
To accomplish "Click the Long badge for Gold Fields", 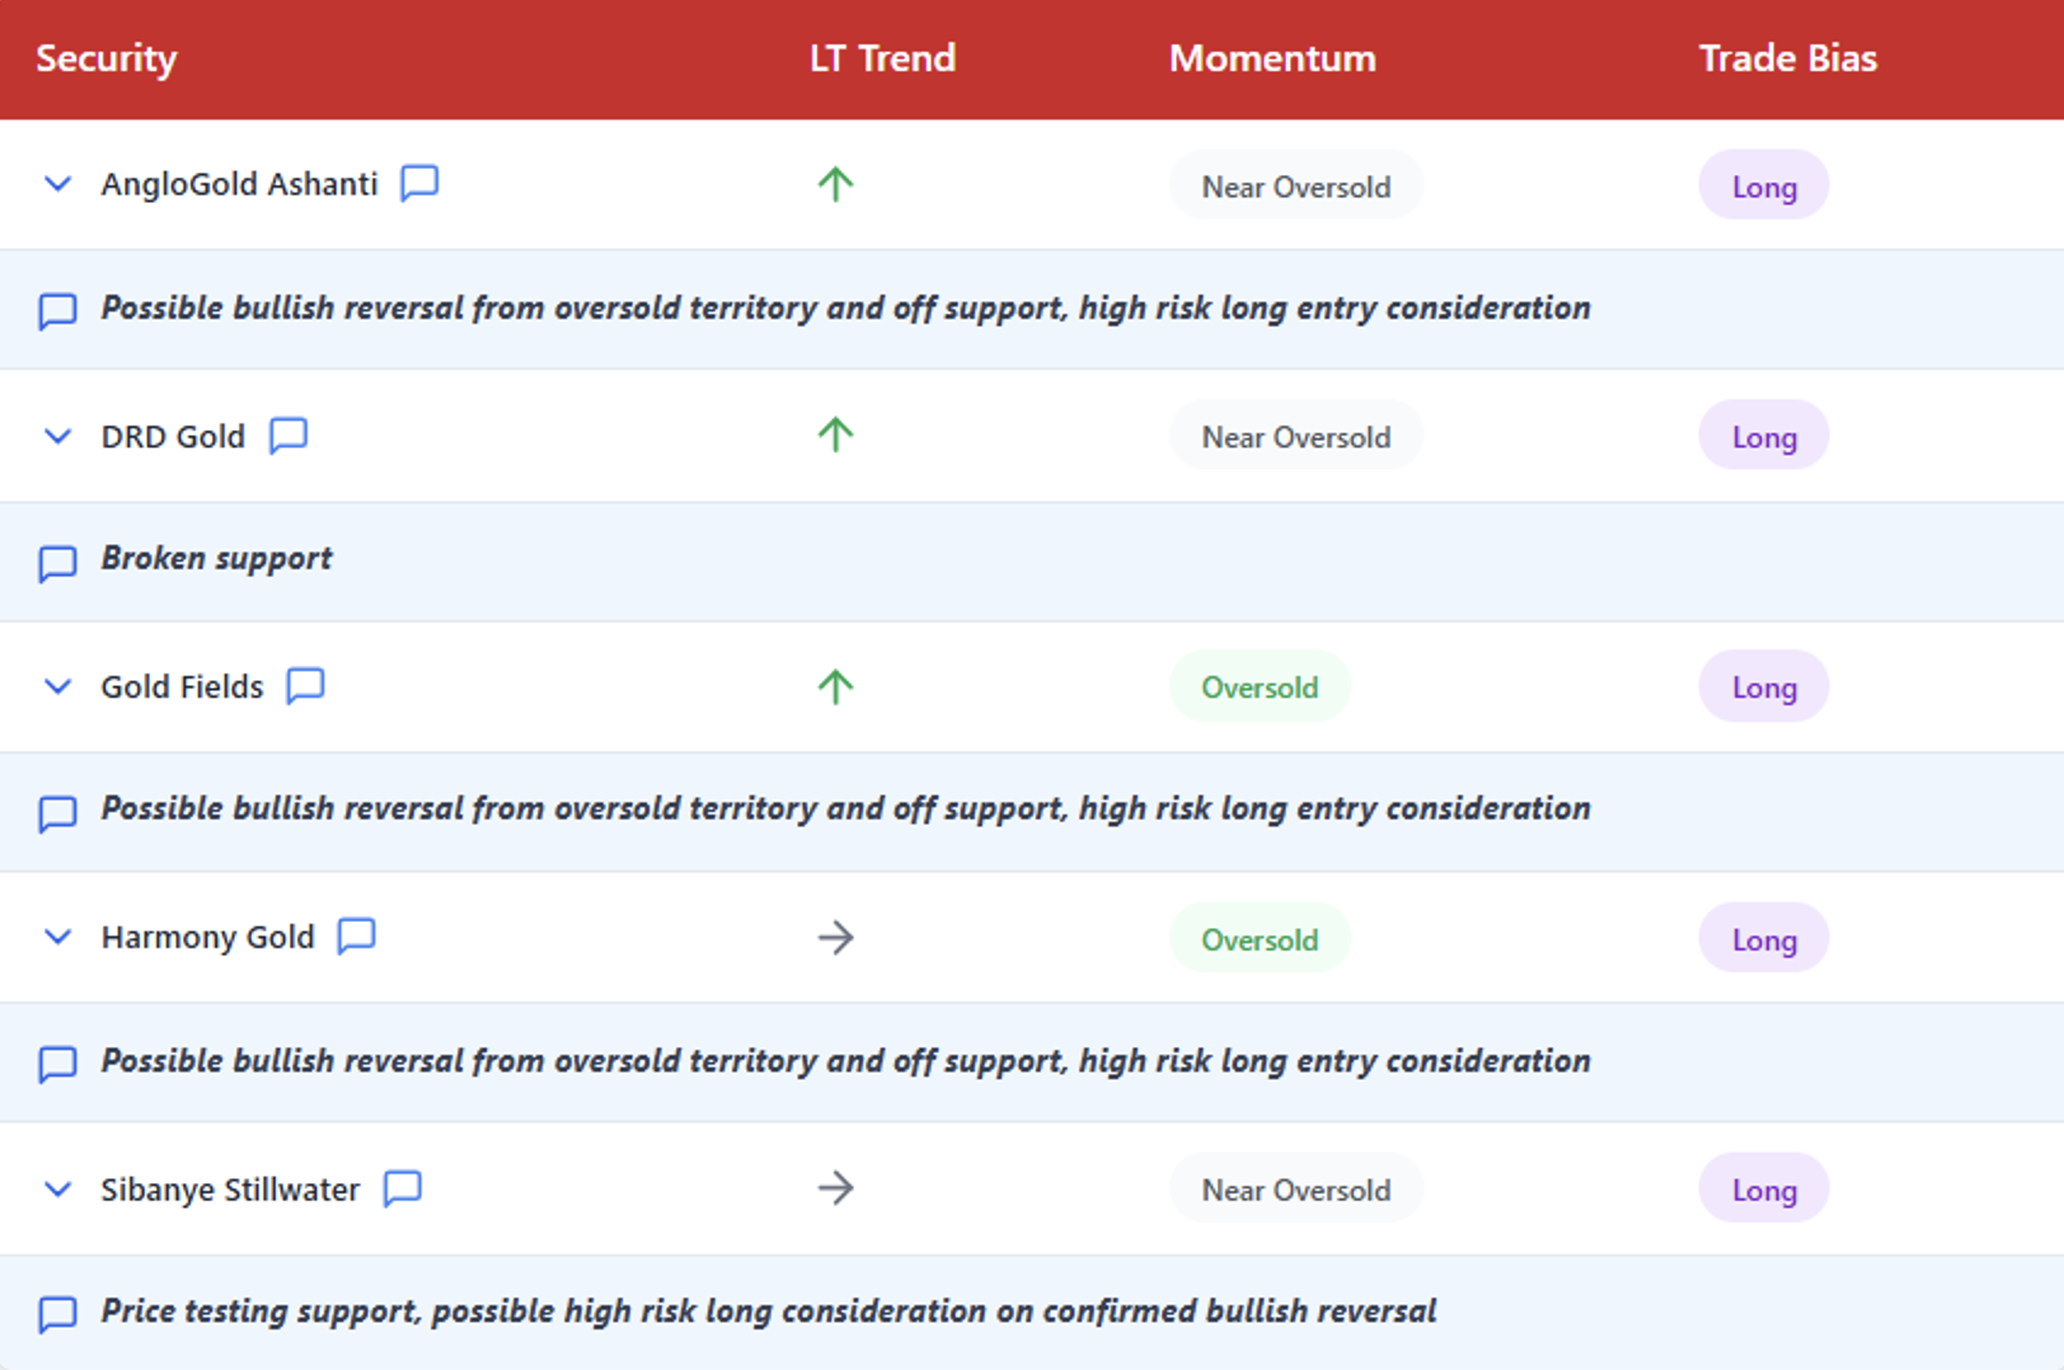I will point(1763,687).
